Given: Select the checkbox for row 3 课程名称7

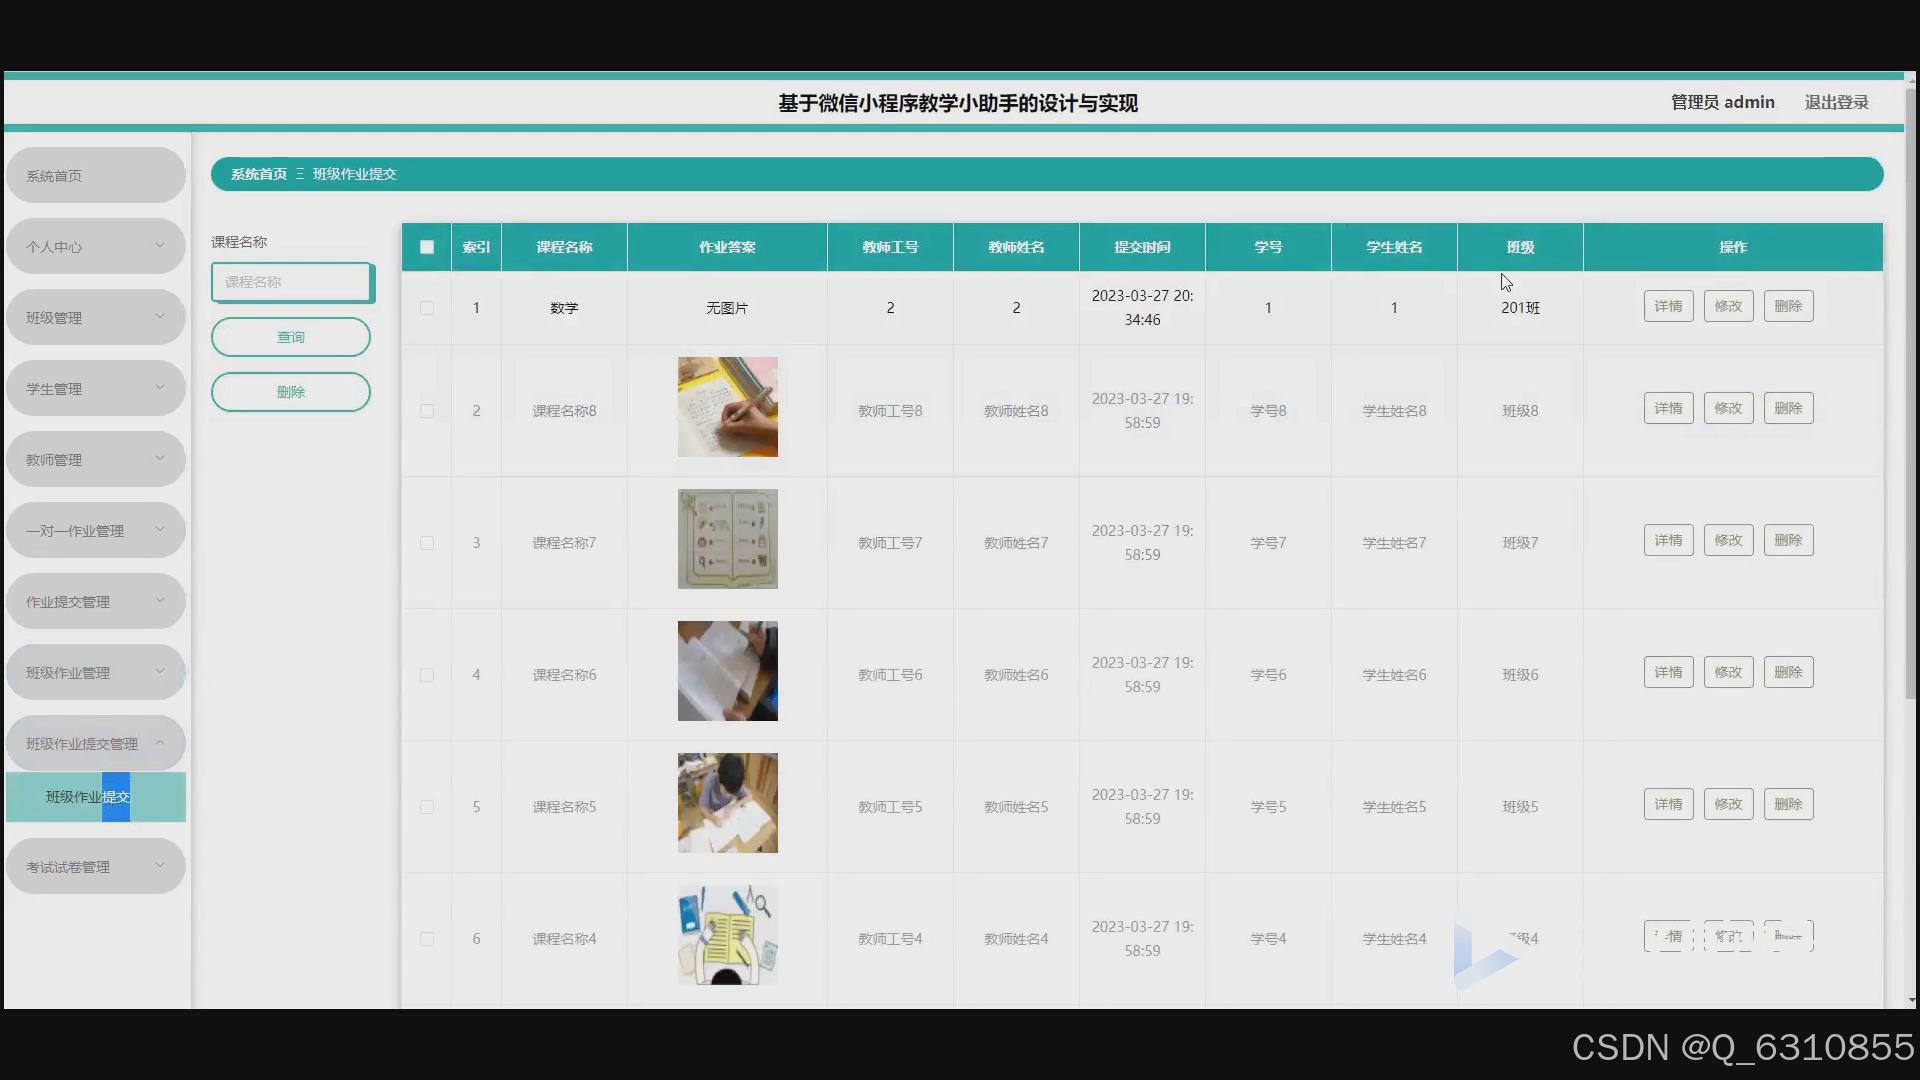Looking at the screenshot, I should 427,543.
